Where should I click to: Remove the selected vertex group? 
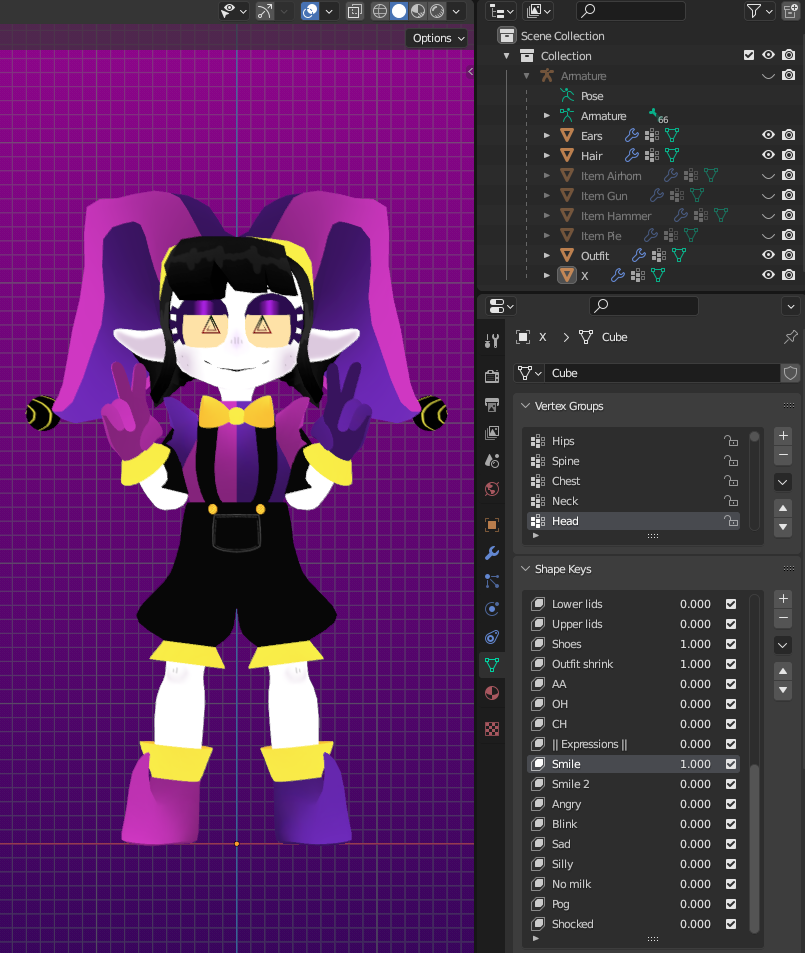point(783,455)
